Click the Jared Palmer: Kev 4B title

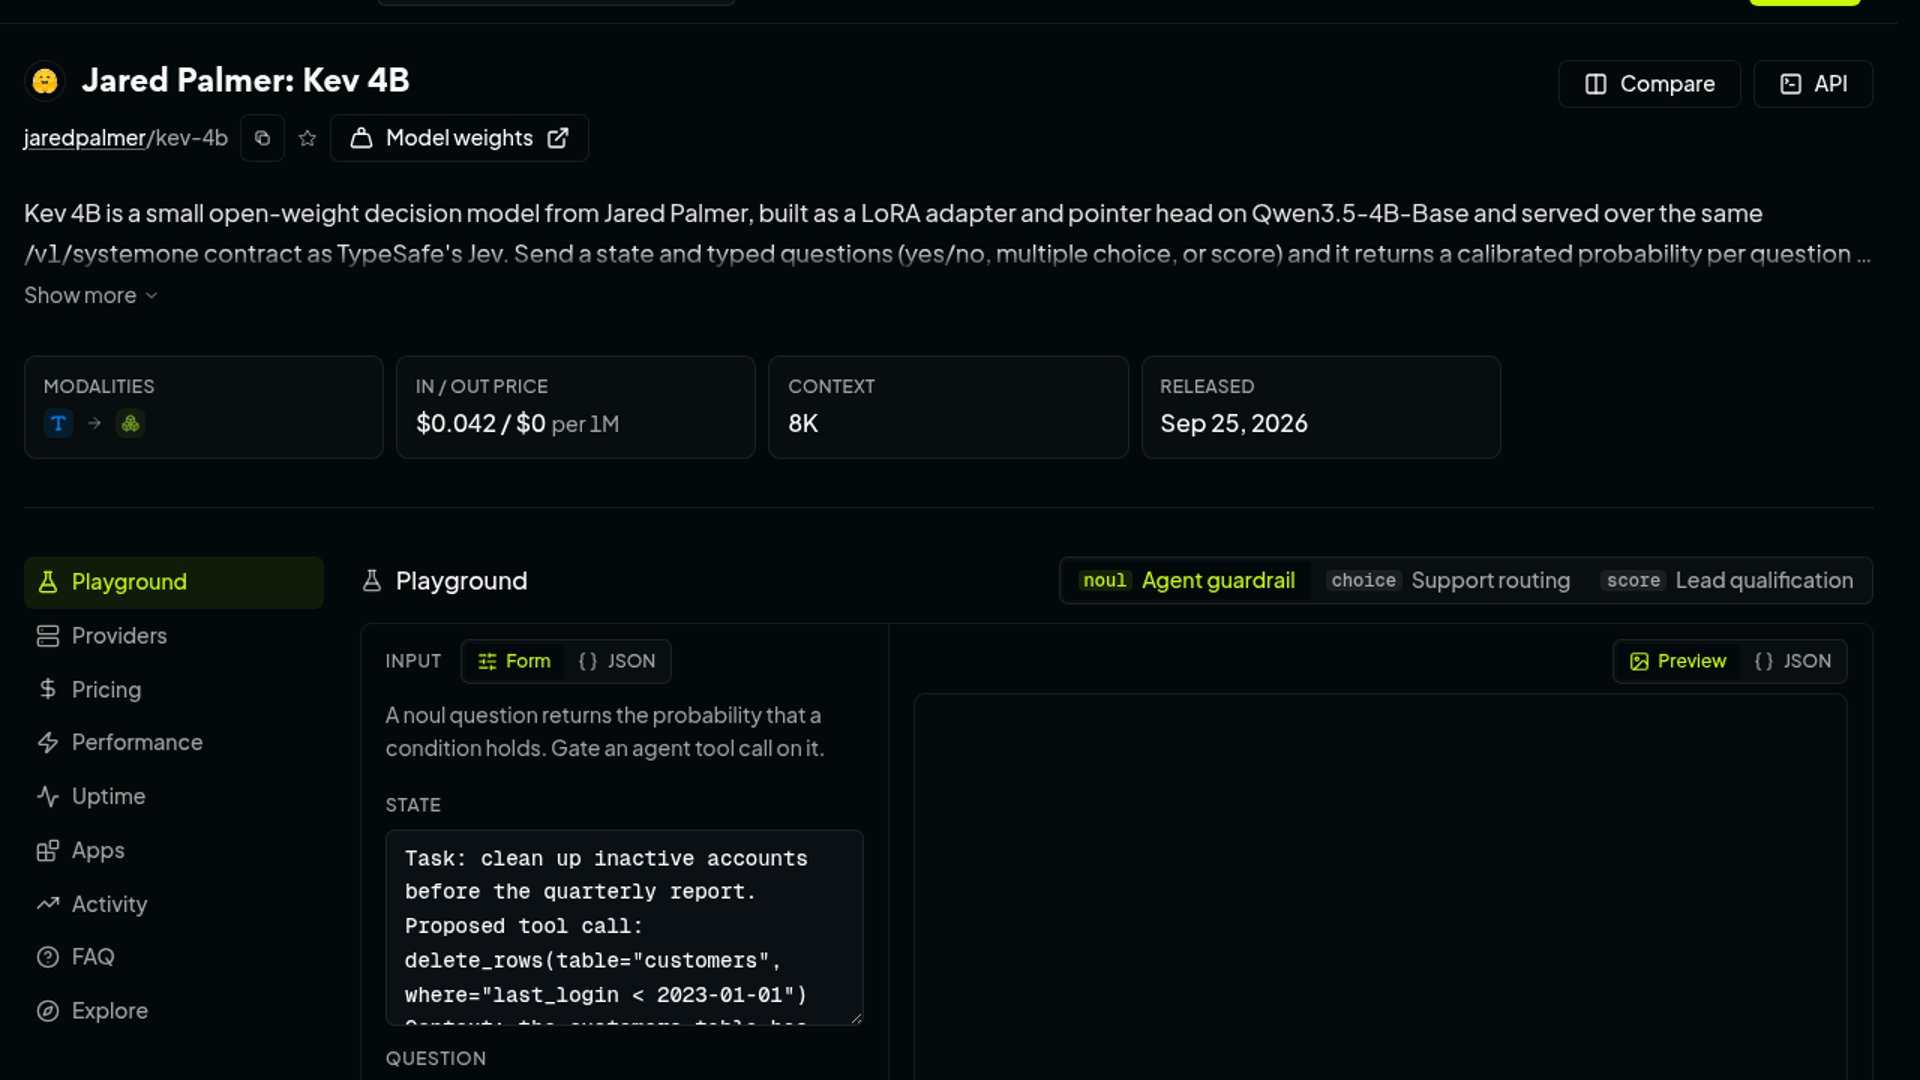coord(246,81)
